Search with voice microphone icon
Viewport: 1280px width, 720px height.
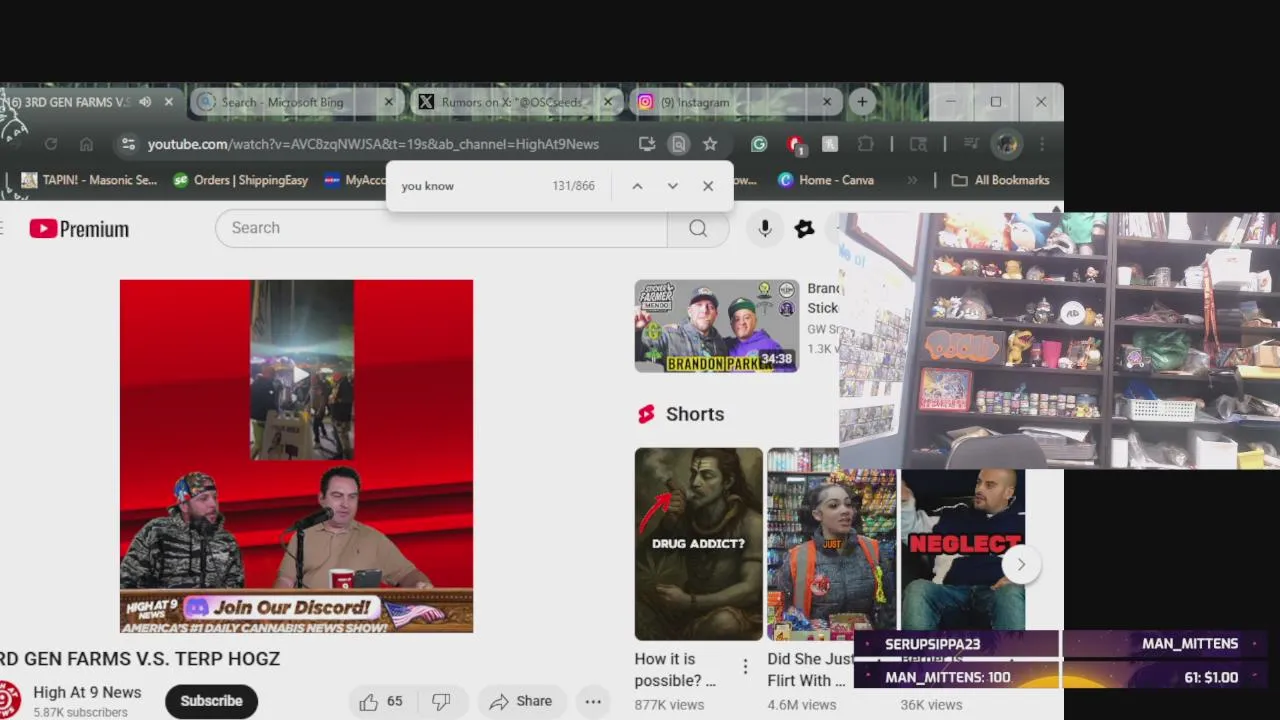coord(764,228)
